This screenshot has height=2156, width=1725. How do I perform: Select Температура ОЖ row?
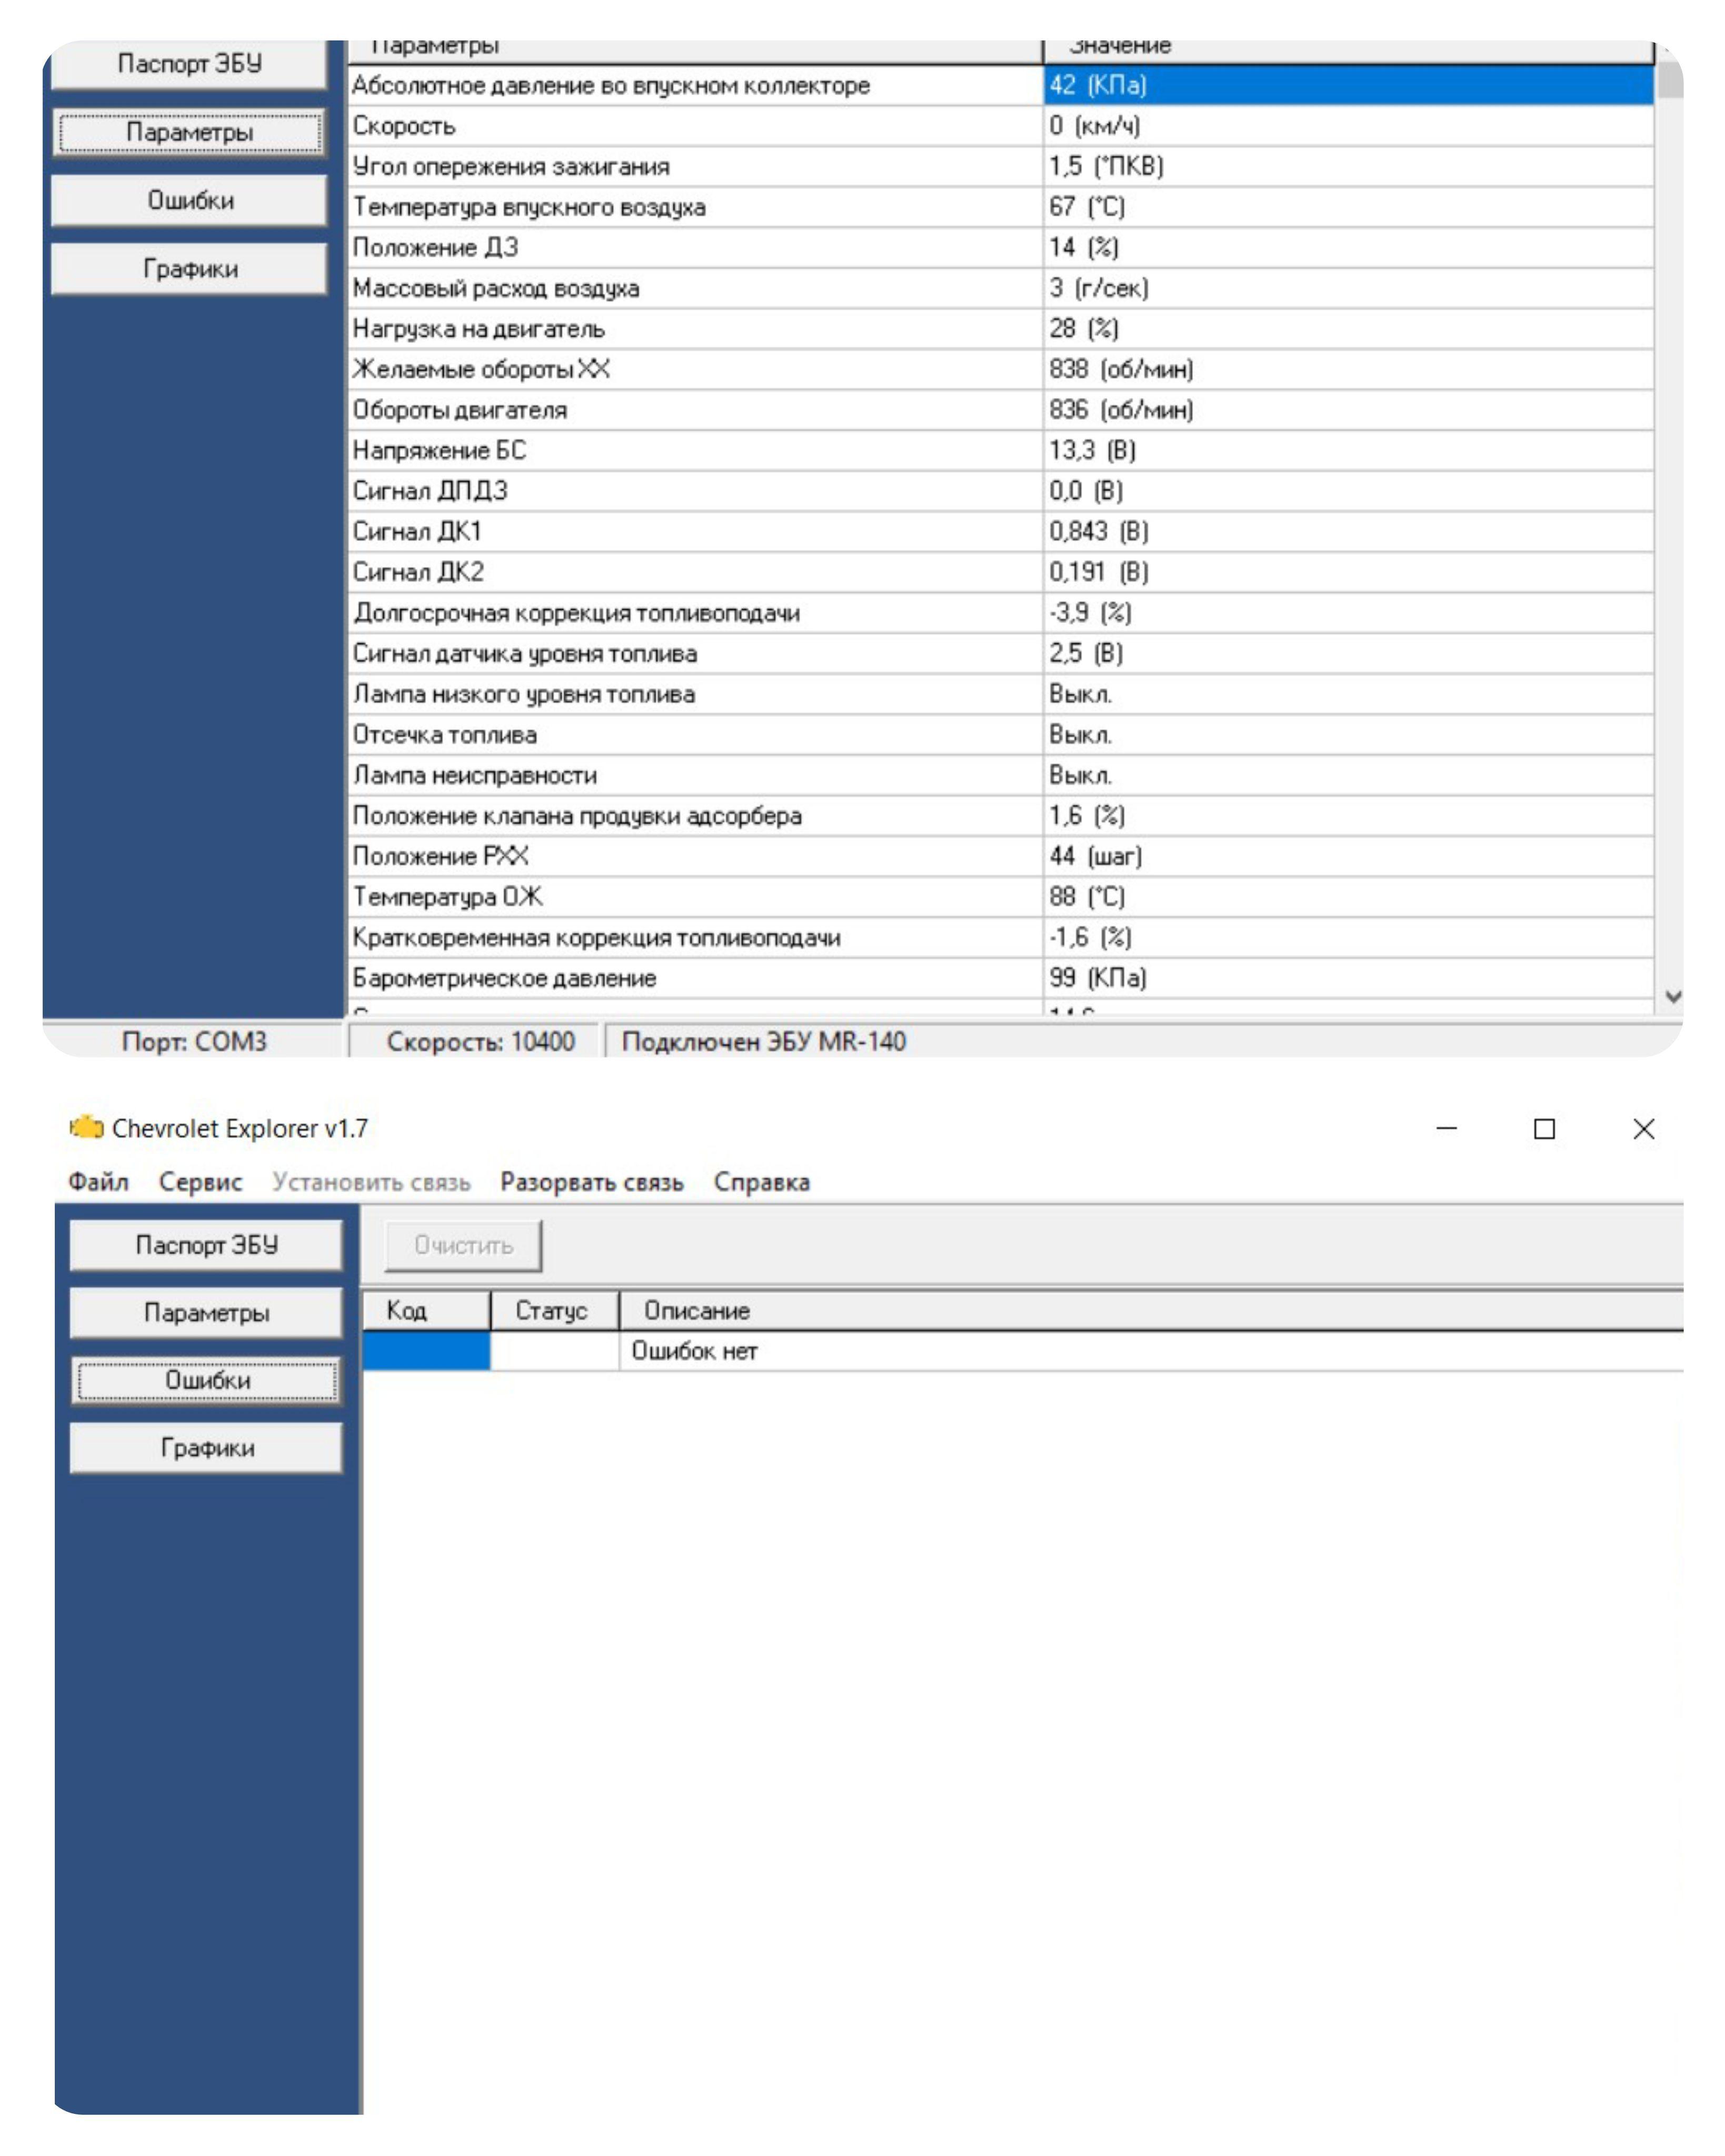point(1000,897)
